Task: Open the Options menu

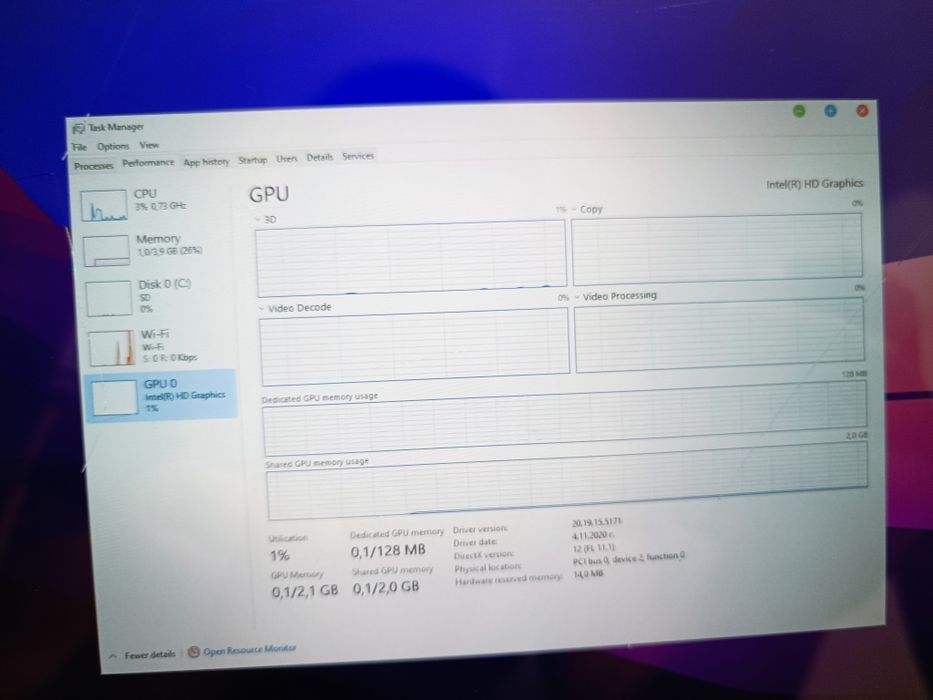Action: (113, 146)
